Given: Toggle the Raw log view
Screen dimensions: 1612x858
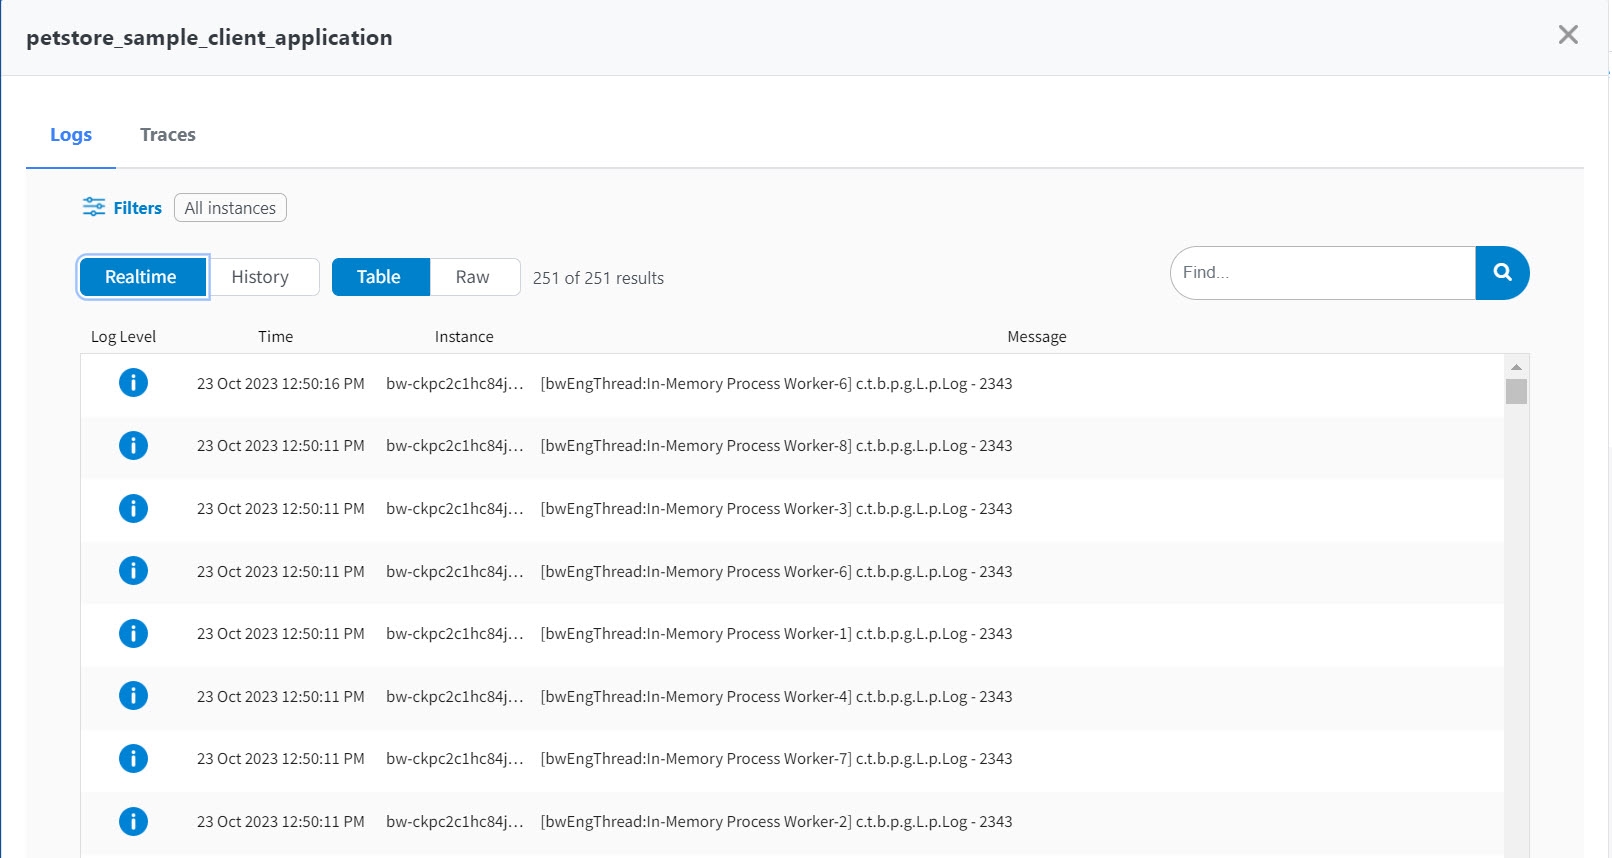Looking at the screenshot, I should pyautogui.click(x=473, y=277).
